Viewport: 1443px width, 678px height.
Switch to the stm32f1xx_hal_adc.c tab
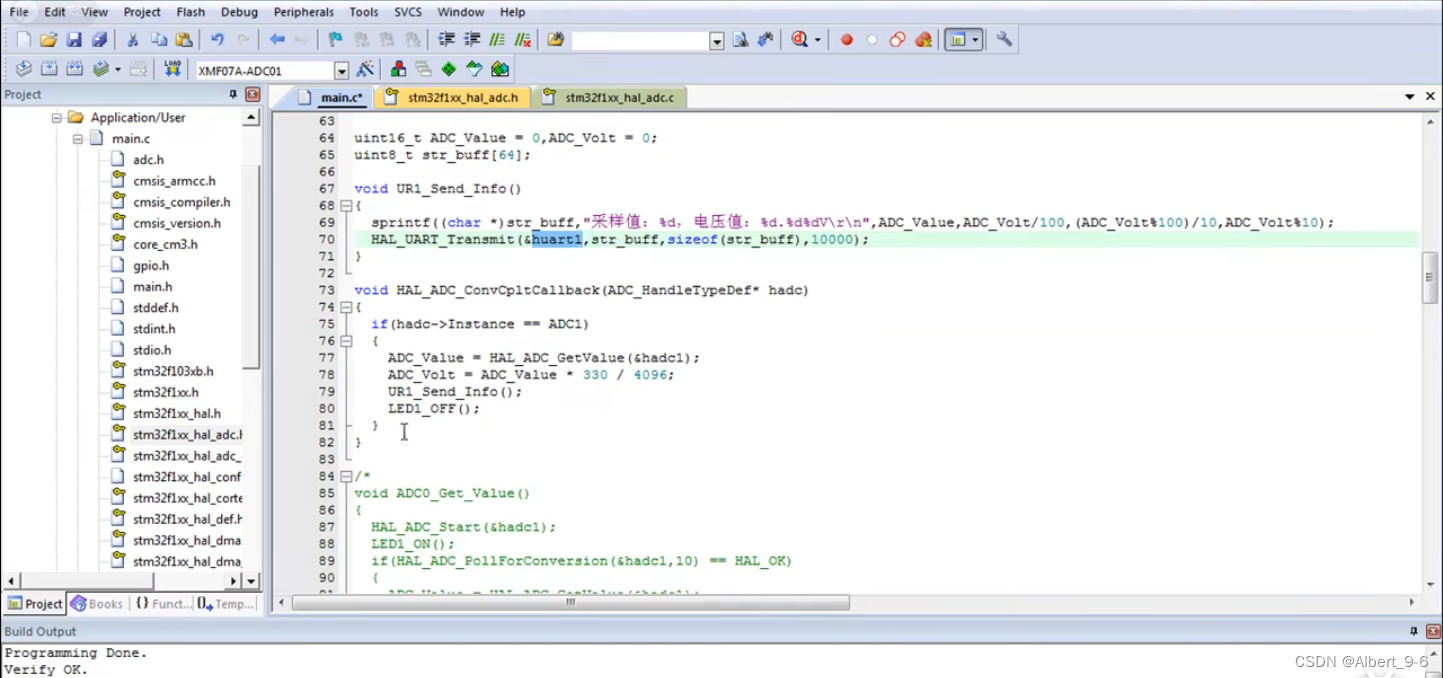pyautogui.click(x=612, y=98)
